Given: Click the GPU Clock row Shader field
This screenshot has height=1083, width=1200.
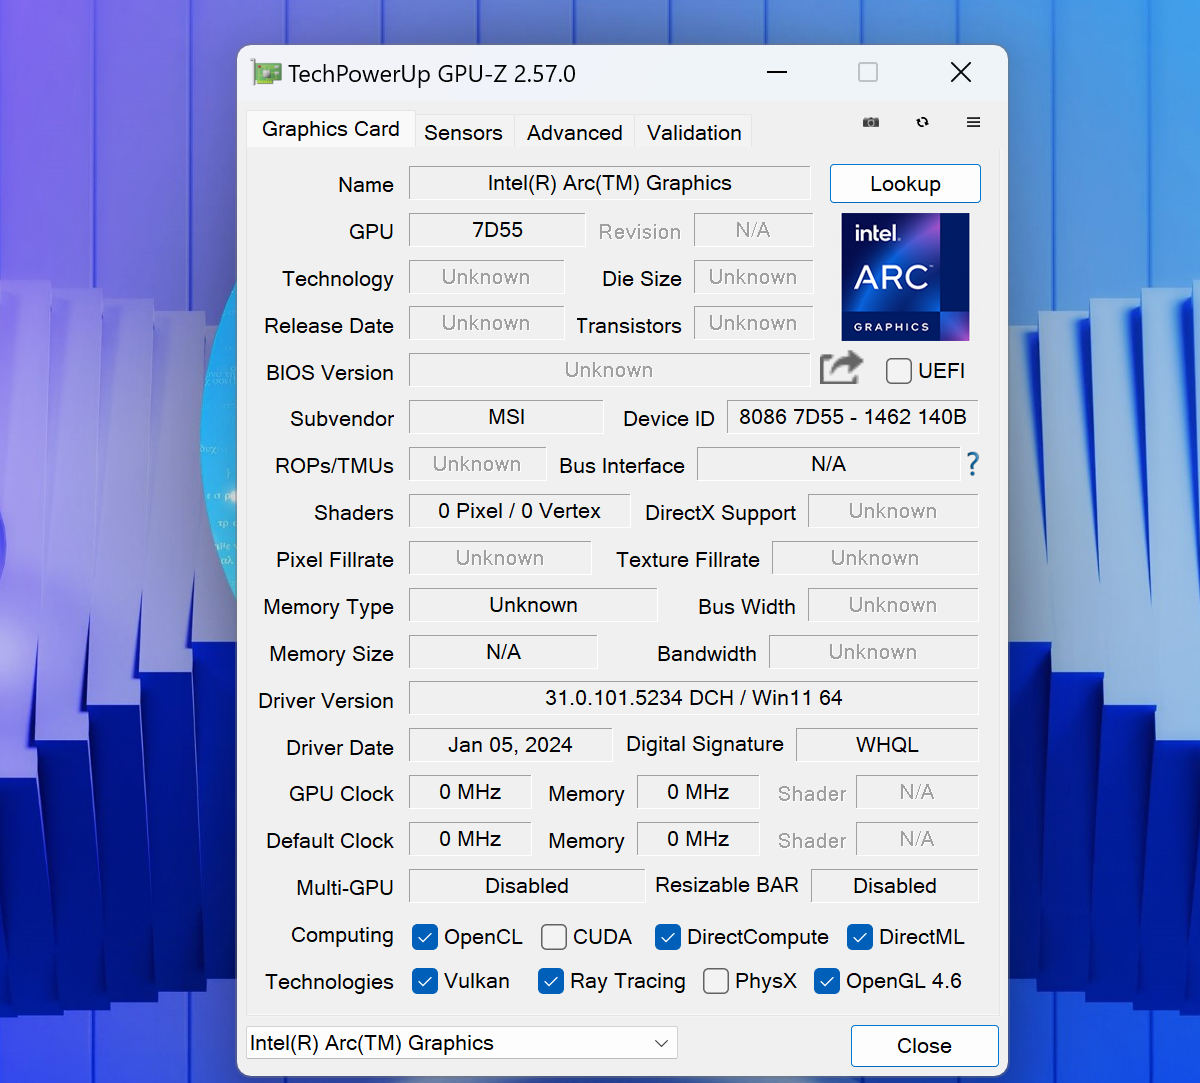Looking at the screenshot, I should coord(917,792).
